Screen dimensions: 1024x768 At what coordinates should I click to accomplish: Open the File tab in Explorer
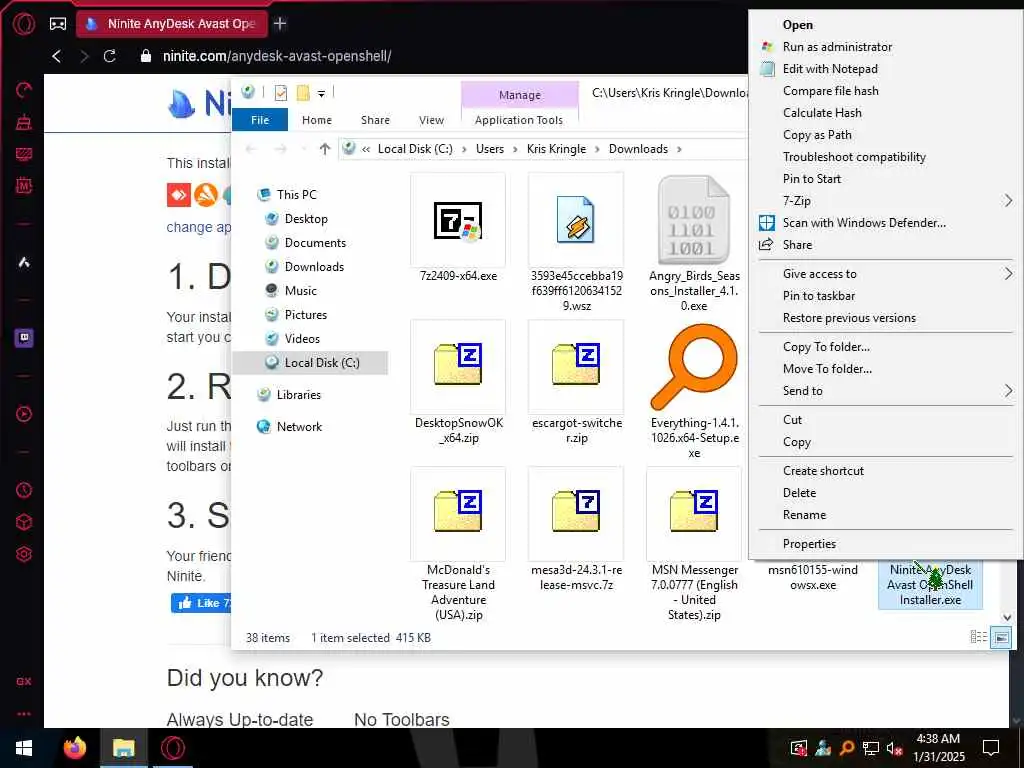(x=260, y=120)
